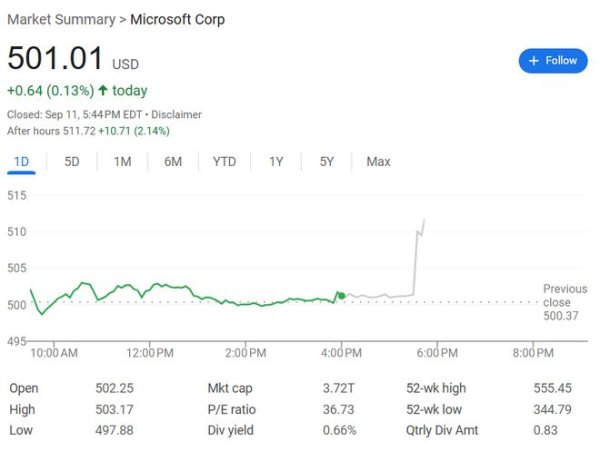Switch to the 1Y chart view
The height and width of the screenshot is (451, 600).
[276, 162]
